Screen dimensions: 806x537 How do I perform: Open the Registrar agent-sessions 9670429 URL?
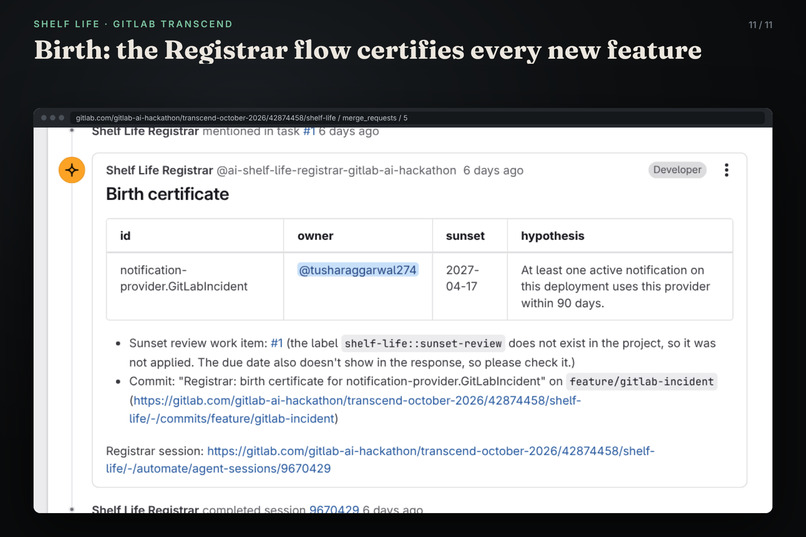tap(380, 460)
